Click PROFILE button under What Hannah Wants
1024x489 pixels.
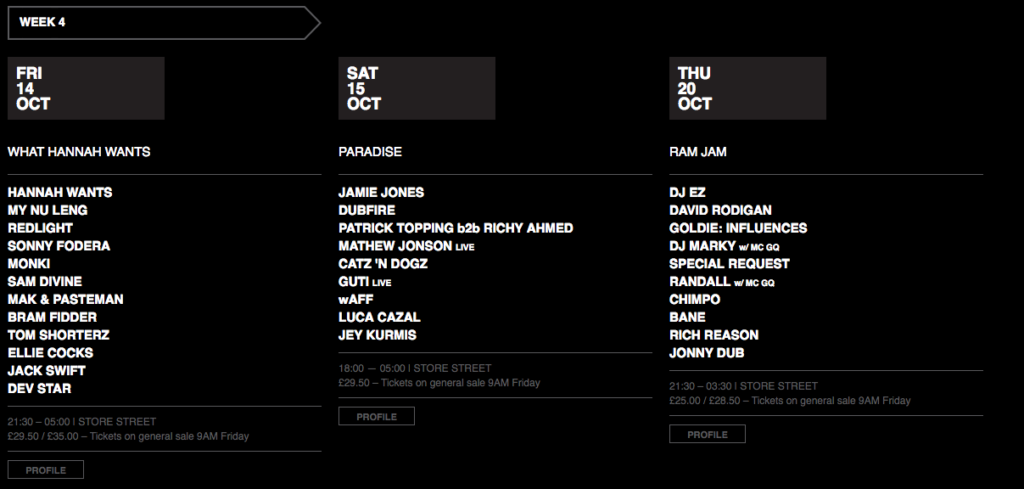(46, 470)
